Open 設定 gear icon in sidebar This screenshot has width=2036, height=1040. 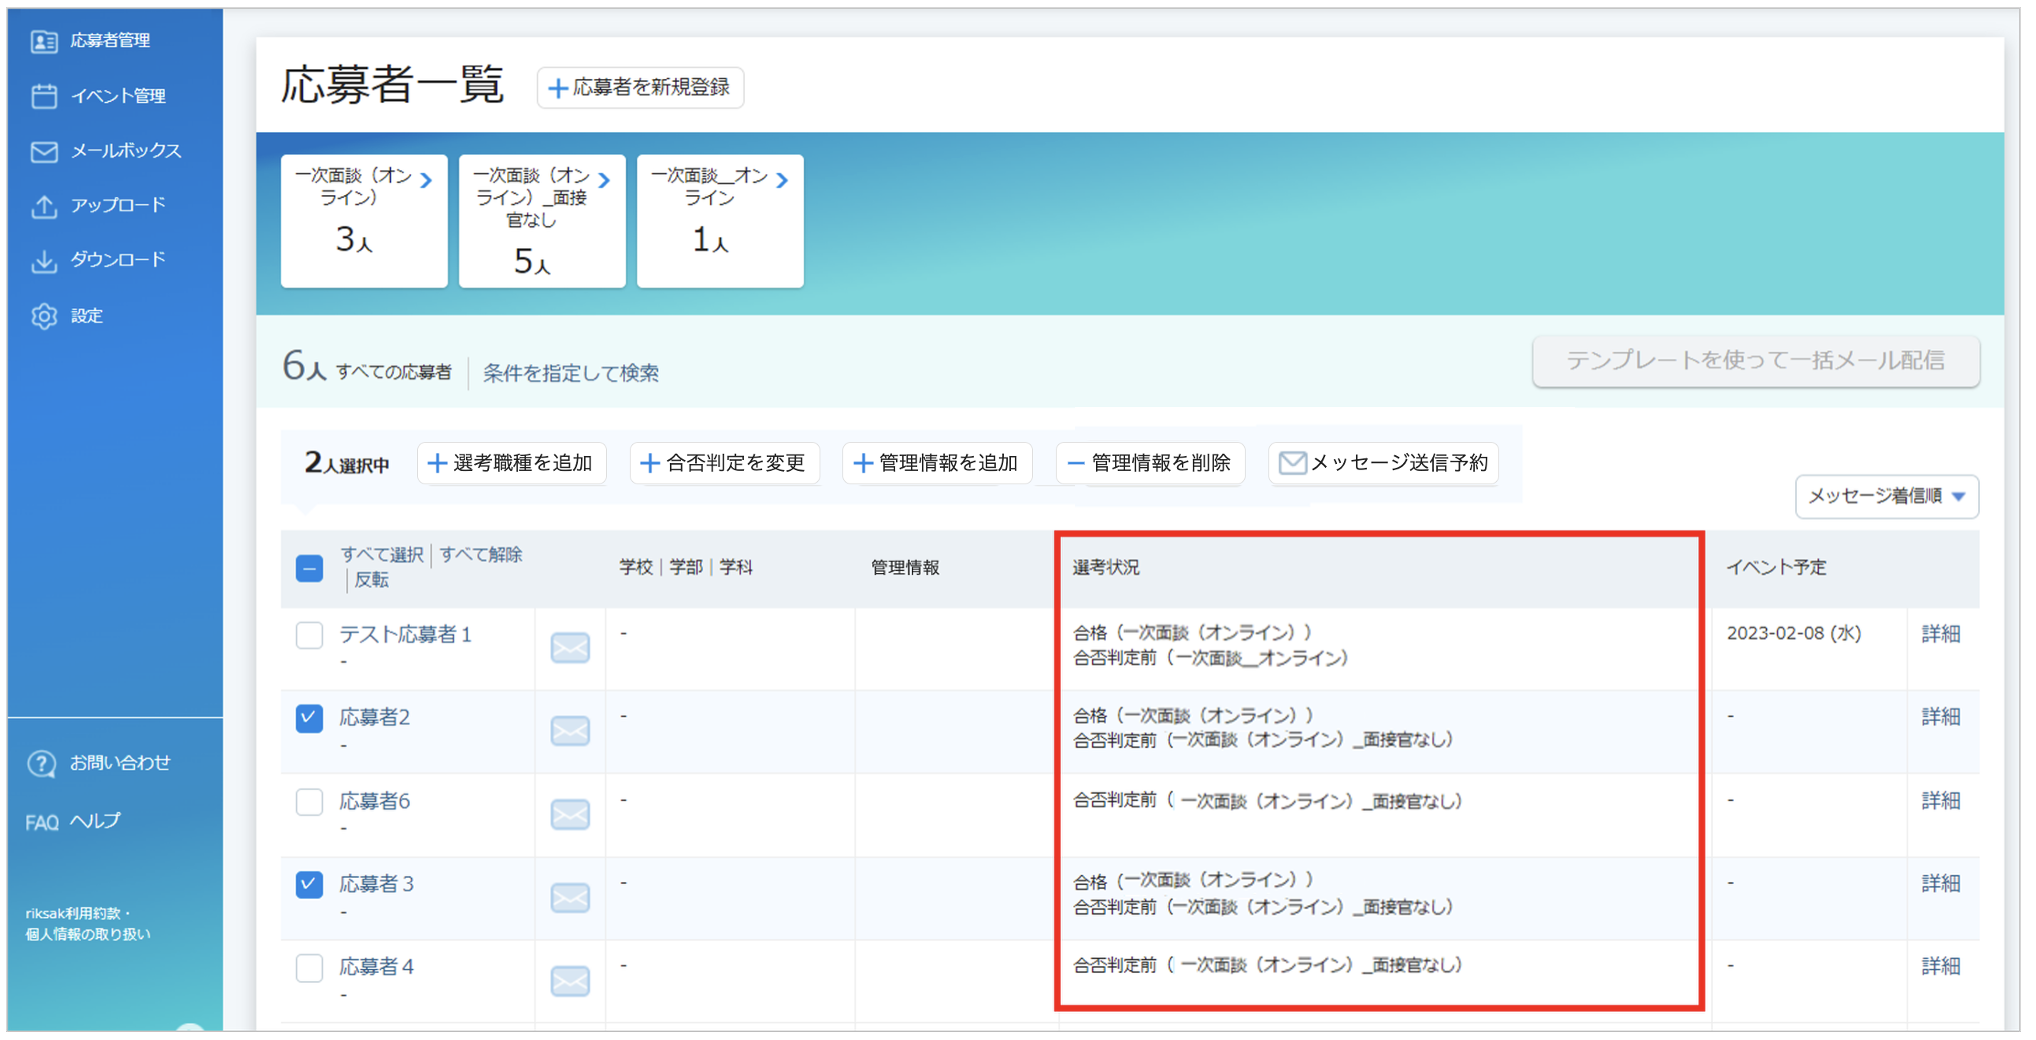tap(43, 316)
